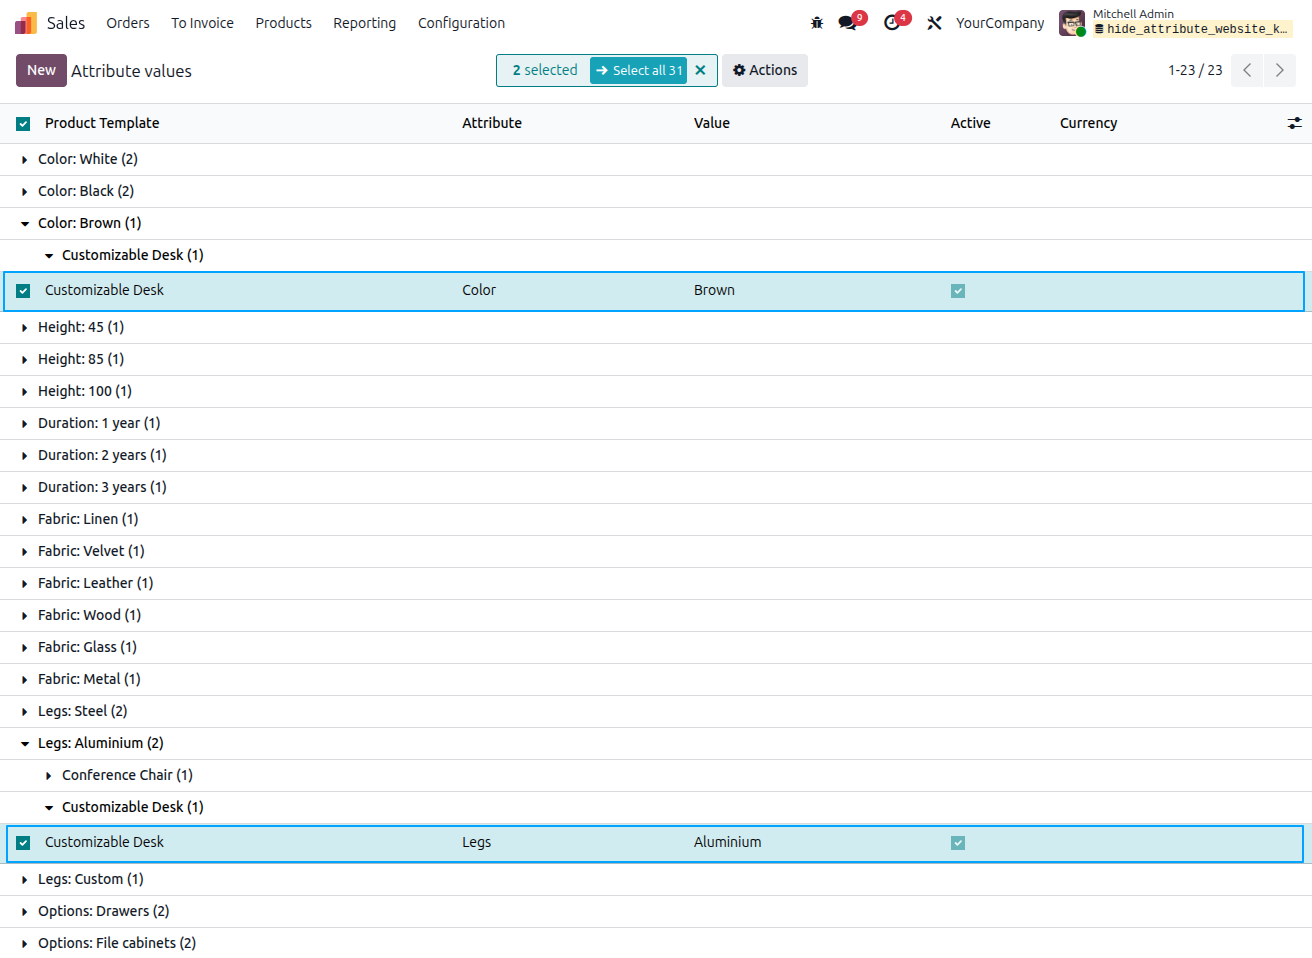Uncheck the Customizable Desk Legs Aluminium row
Image resolution: width=1312 pixels, height=958 pixels.
point(23,843)
